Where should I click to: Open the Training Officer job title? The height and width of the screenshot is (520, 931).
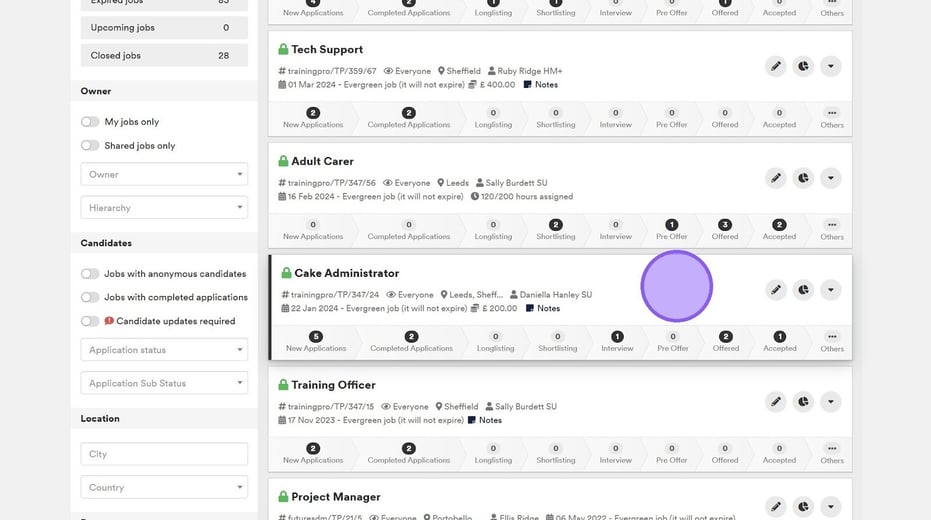(x=333, y=385)
